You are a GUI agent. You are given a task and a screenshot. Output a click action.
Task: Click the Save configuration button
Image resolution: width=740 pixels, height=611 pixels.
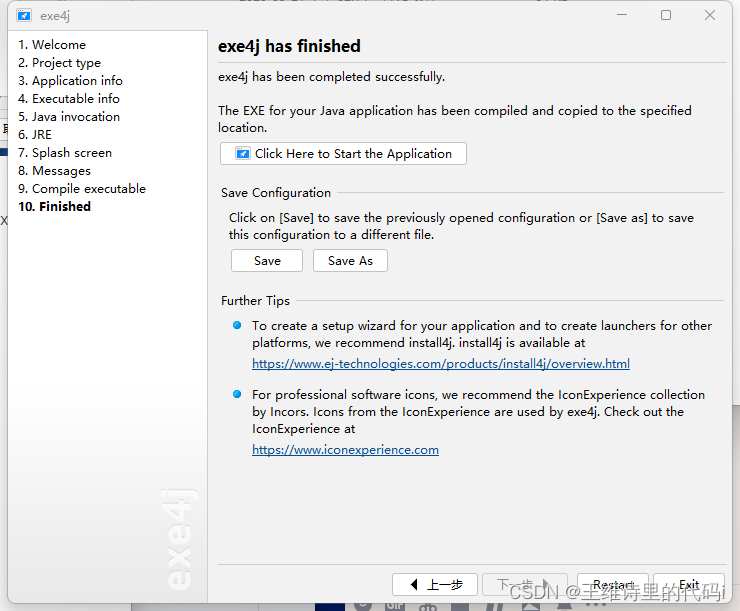tap(267, 260)
